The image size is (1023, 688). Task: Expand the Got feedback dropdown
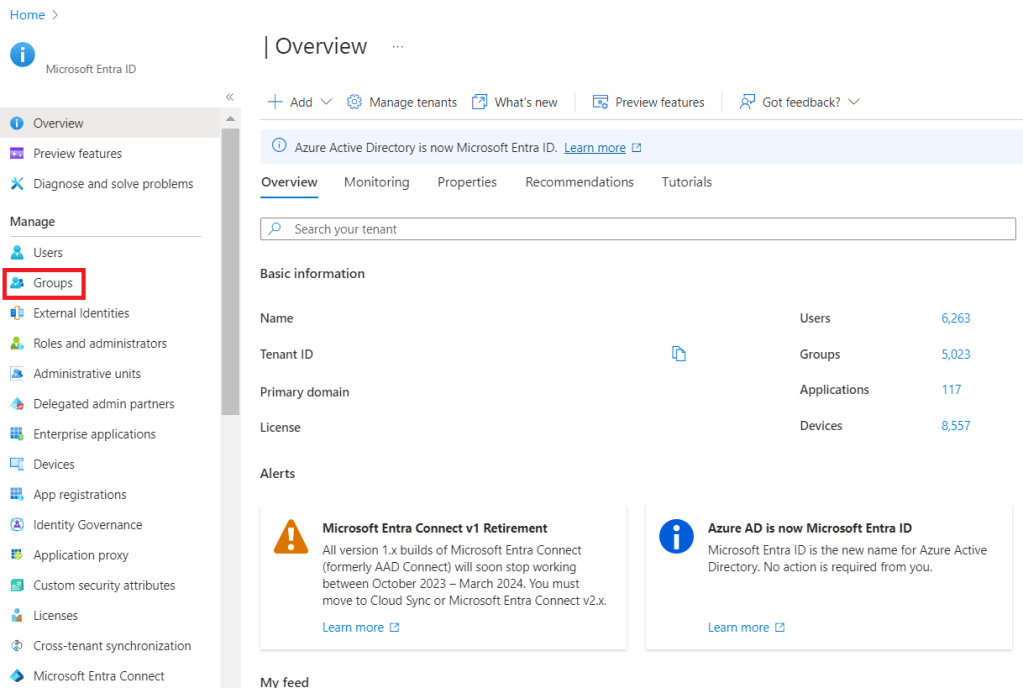click(798, 101)
